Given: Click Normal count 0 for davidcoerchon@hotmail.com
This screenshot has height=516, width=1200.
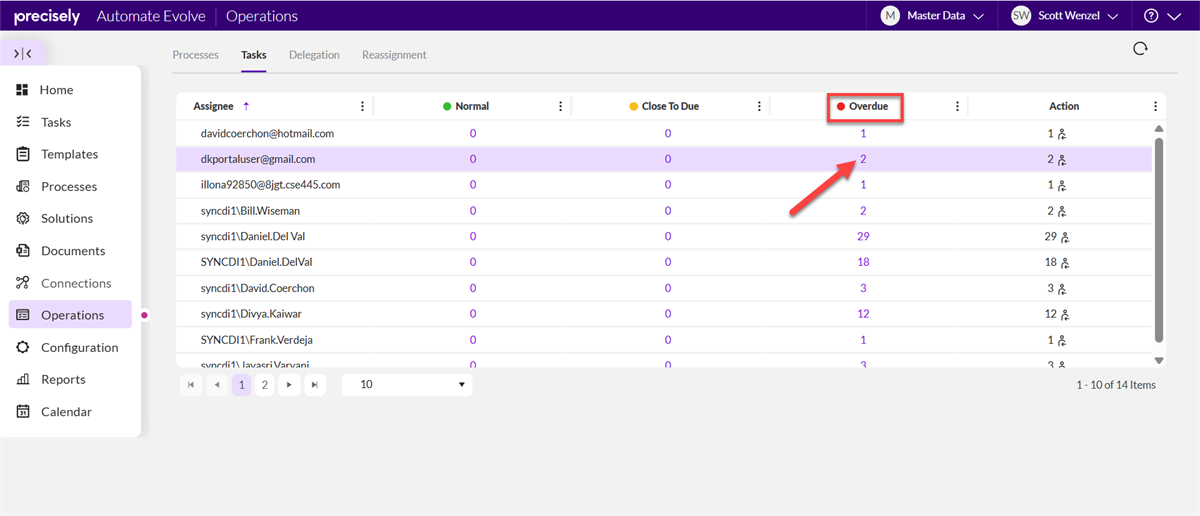Looking at the screenshot, I should 473,133.
